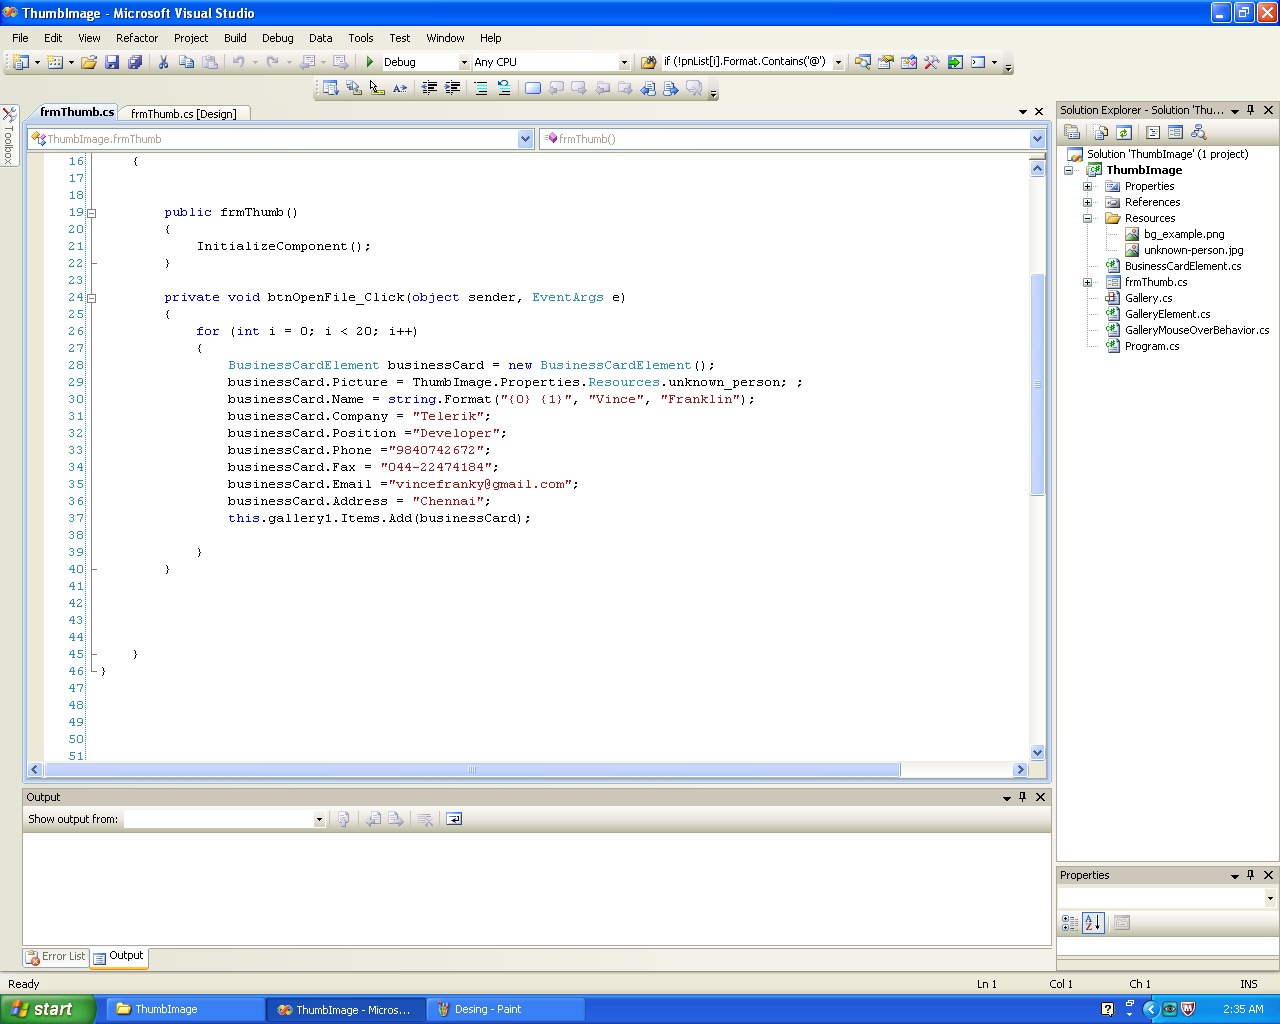This screenshot has height=1024, width=1280.
Task: Expand the Properties node in solution tree
Action: click(1088, 186)
